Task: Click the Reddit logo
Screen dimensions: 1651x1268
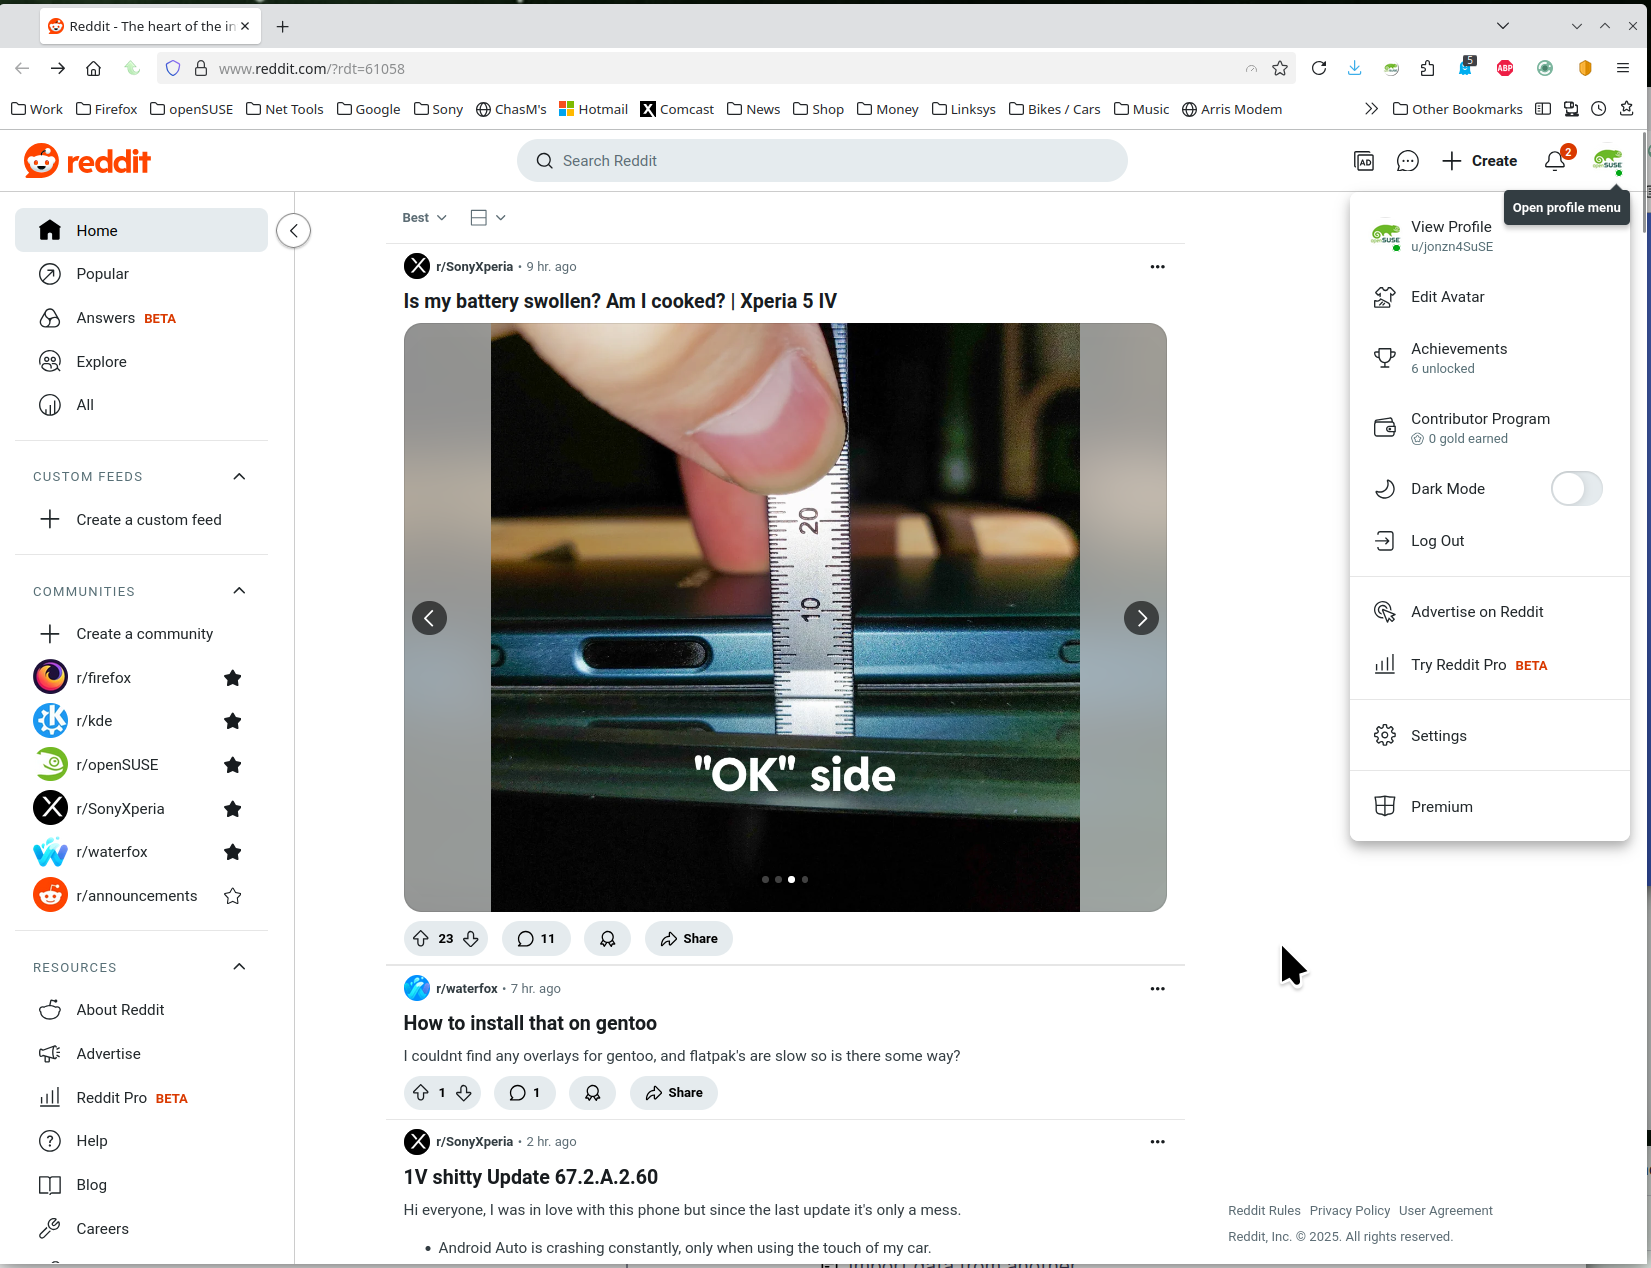Action: 87,161
